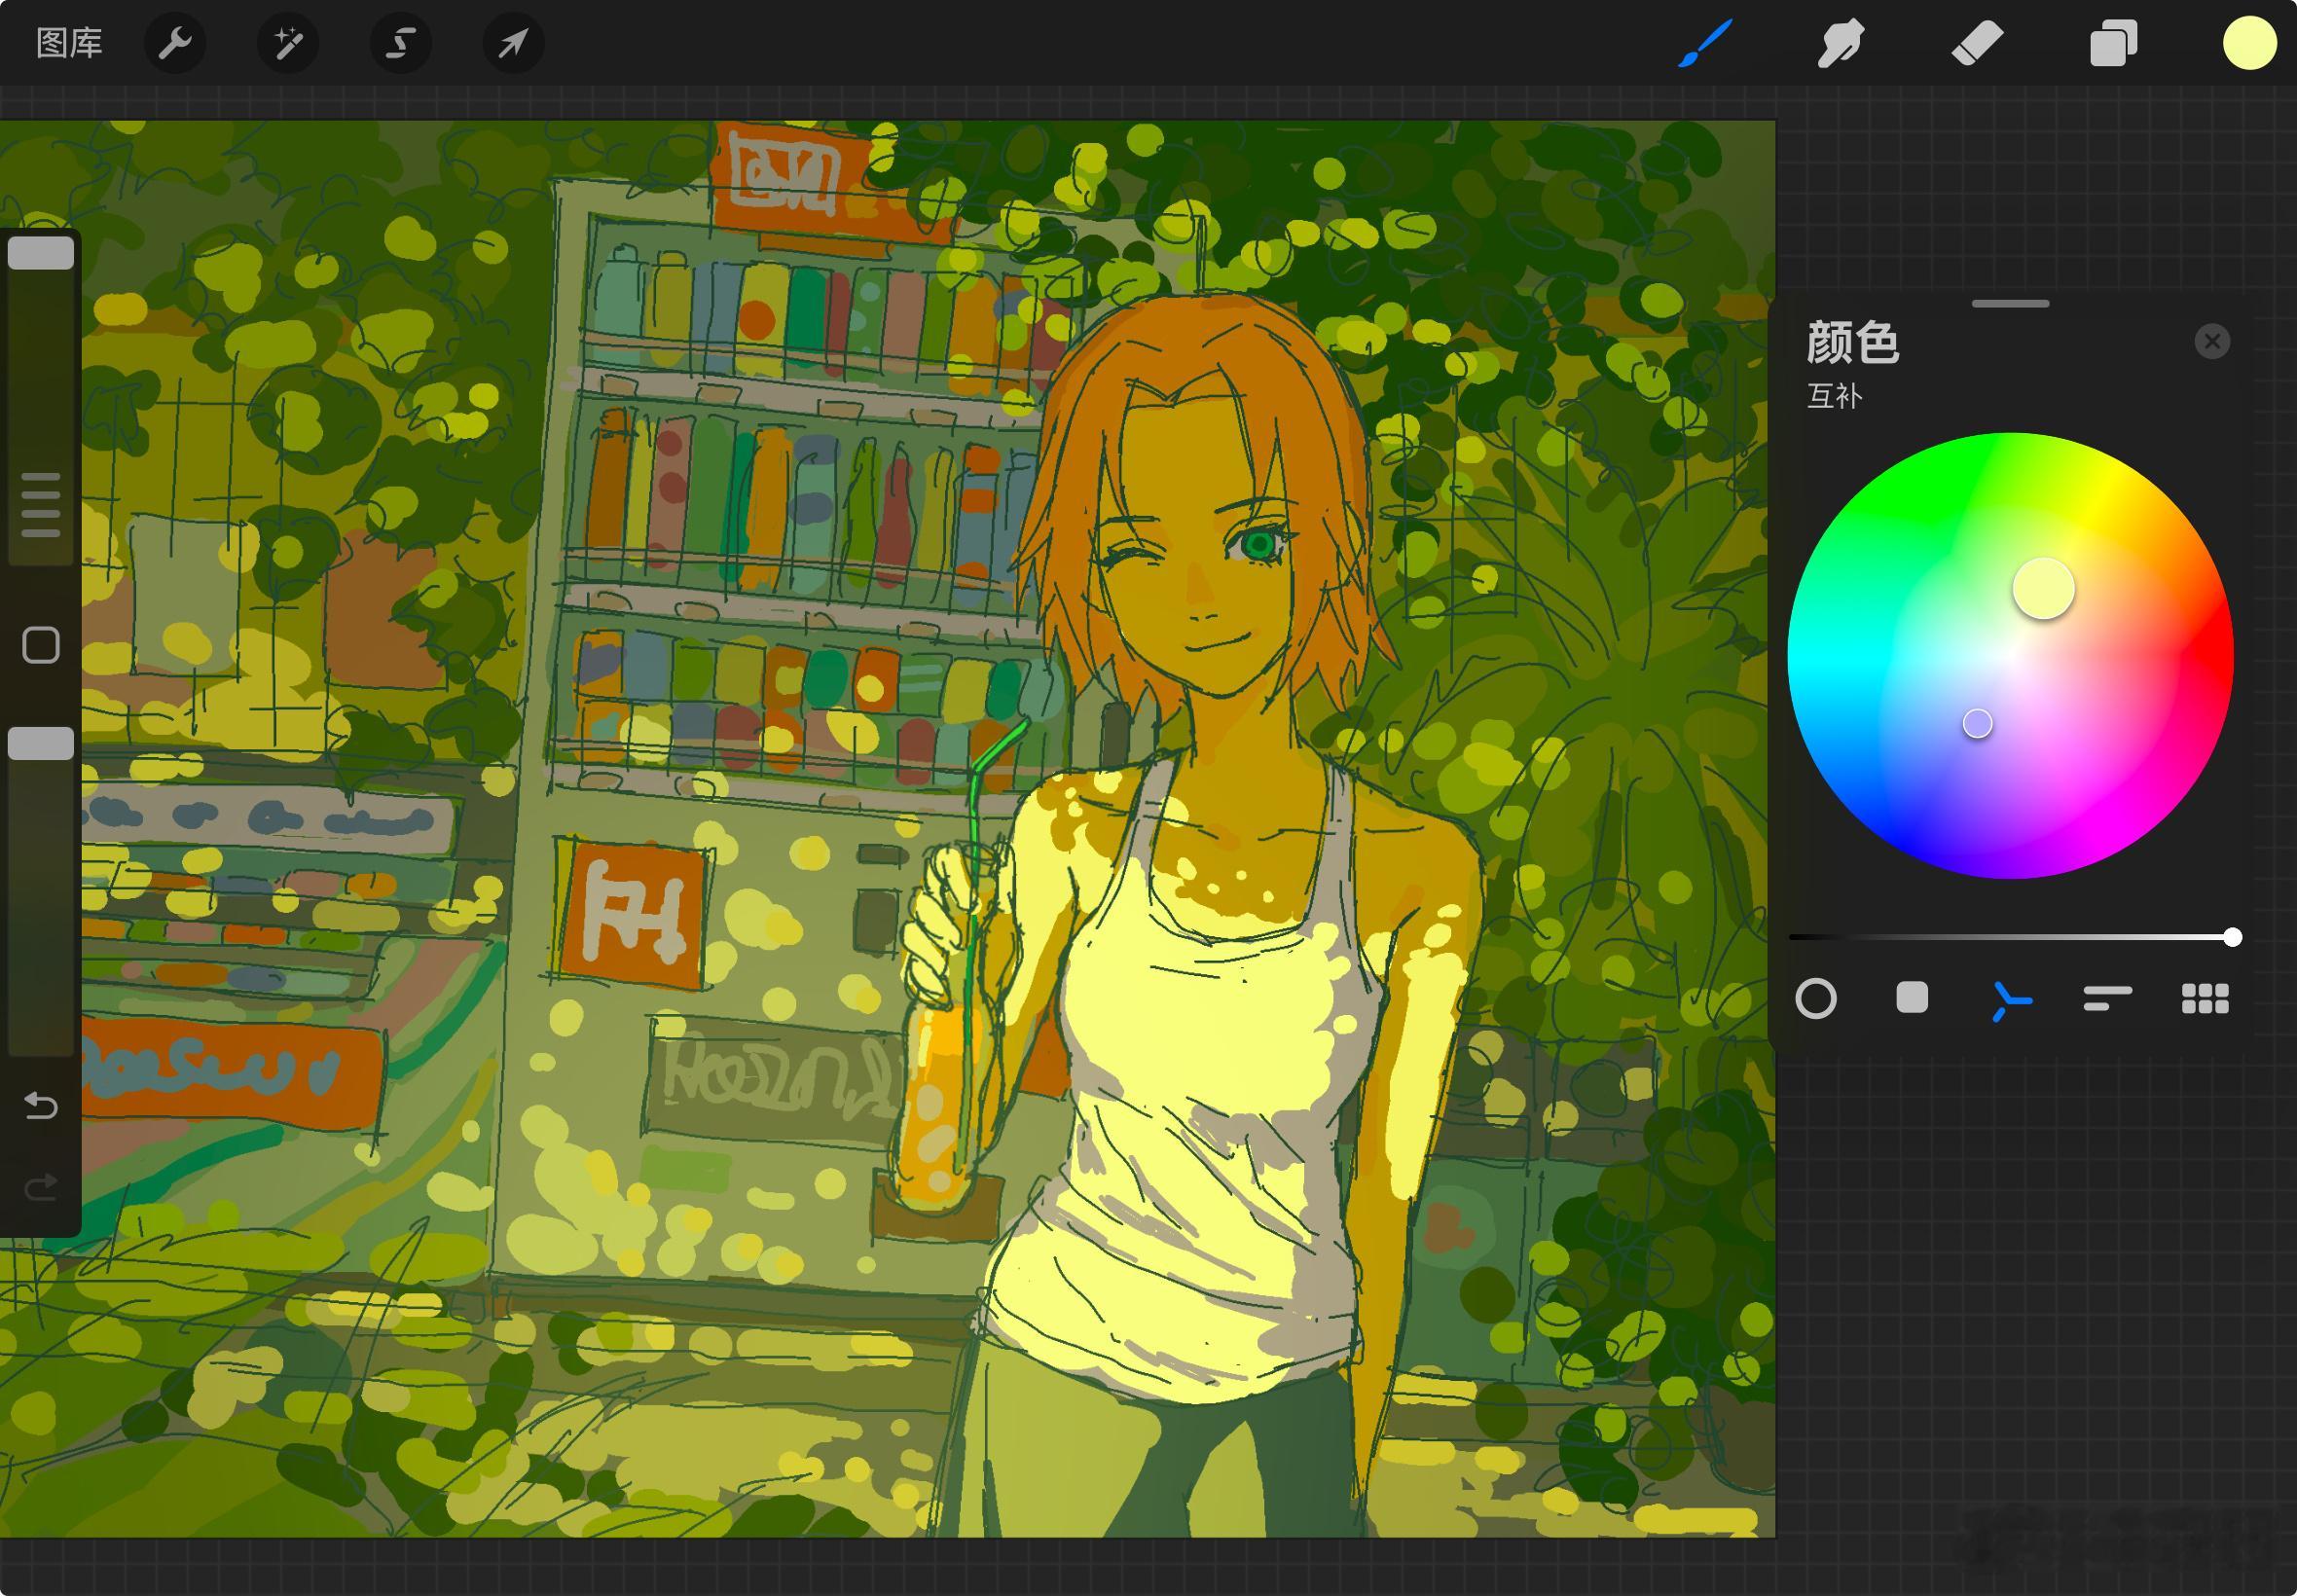Click the purple complementary reticle on wheel
Image resolution: width=2297 pixels, height=1596 pixels.
[1977, 723]
